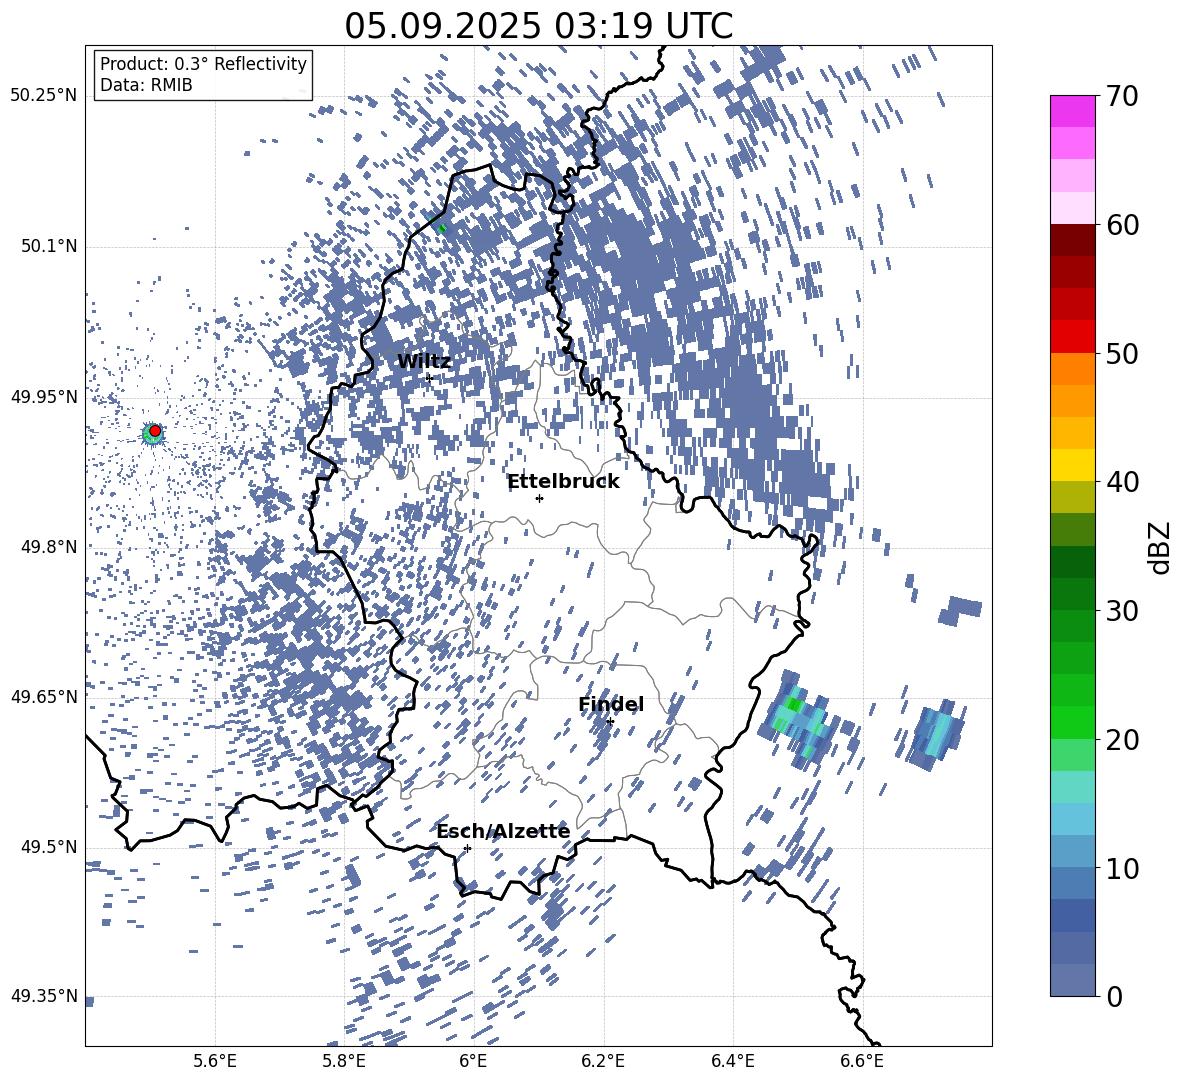This screenshot has width=1184, height=1081.
Task: Click the 50.25°N latitude label
Action: [x=44, y=96]
